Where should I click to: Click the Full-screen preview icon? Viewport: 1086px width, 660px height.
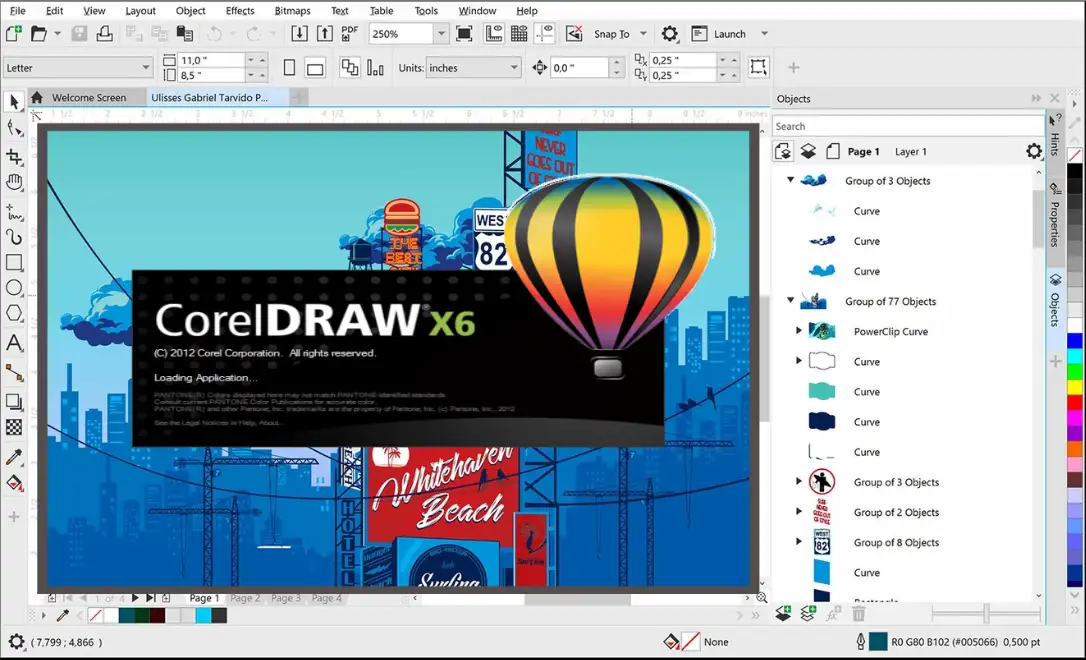(464, 33)
